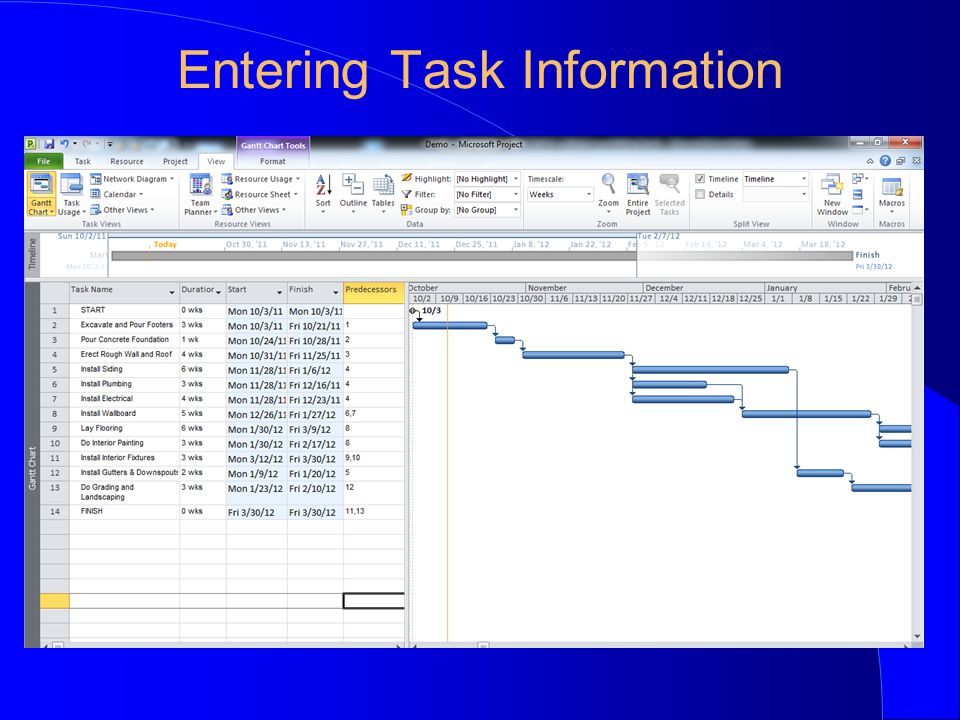The height and width of the screenshot is (720, 960).
Task: Click the Save icon in quick access toolbar
Action: click(x=49, y=144)
